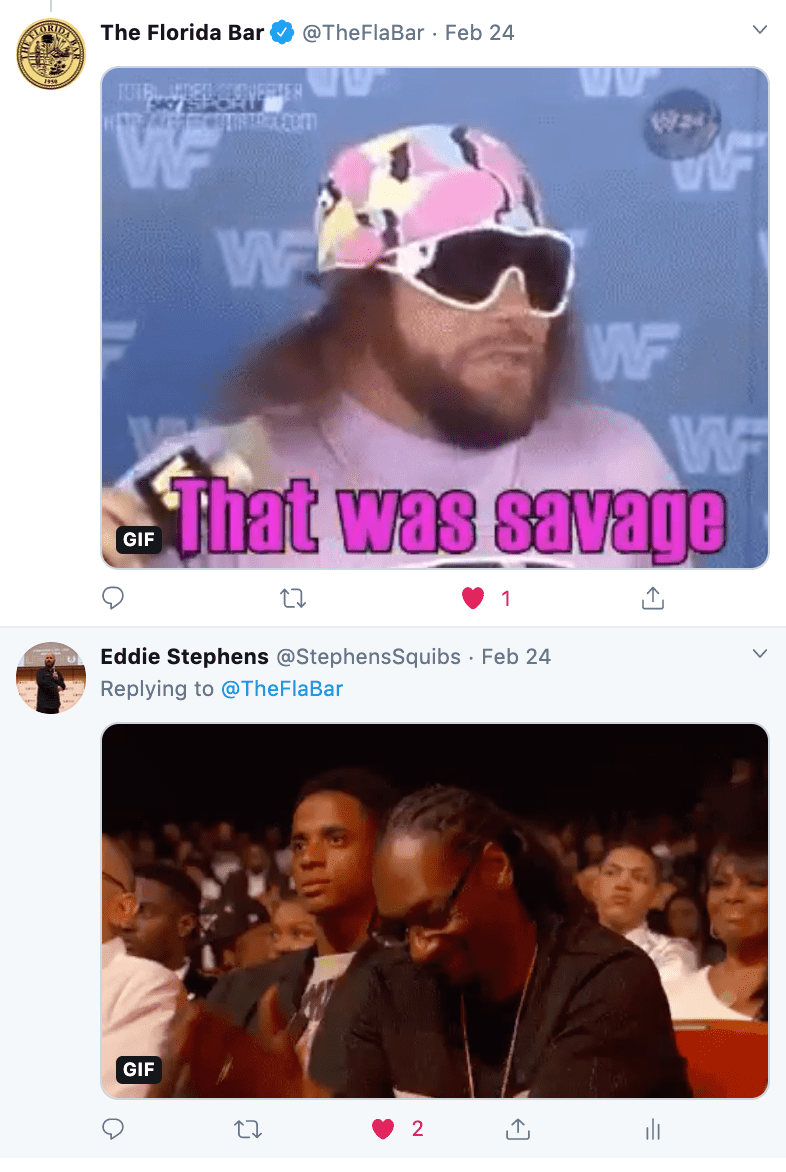Open Eddie Stephens profile name

point(185,656)
